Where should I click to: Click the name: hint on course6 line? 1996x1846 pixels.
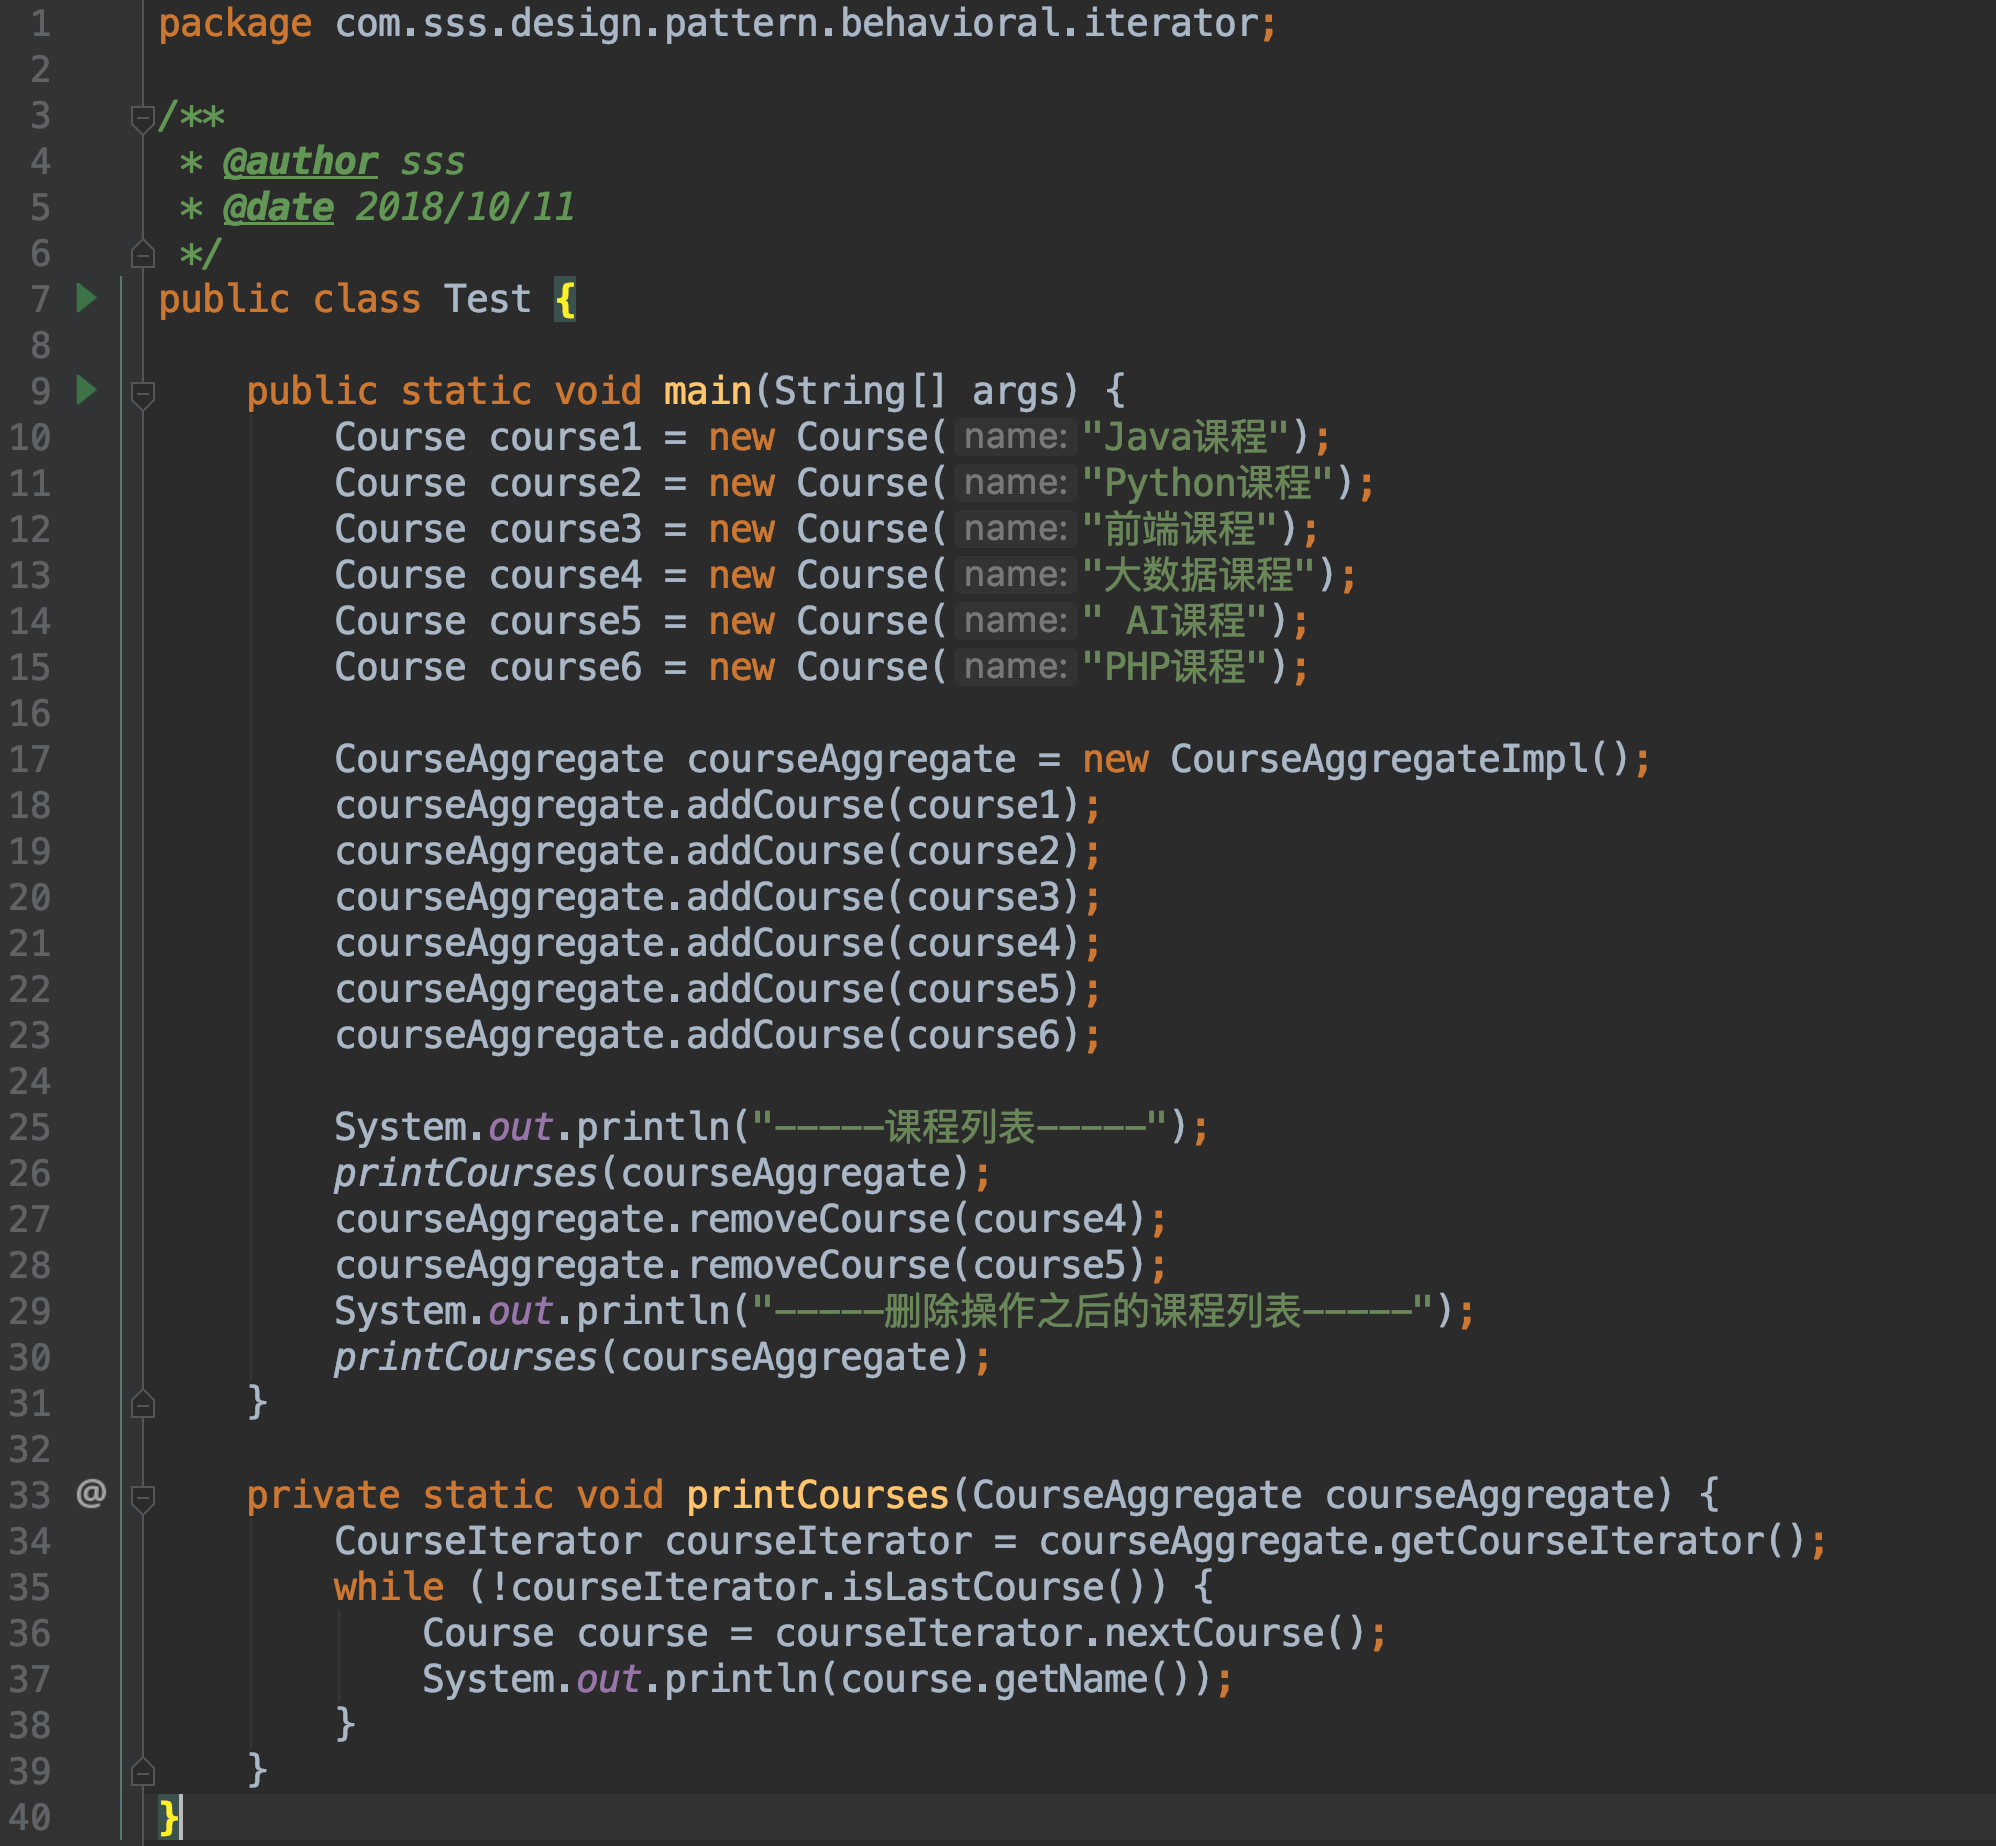[x=1014, y=667]
